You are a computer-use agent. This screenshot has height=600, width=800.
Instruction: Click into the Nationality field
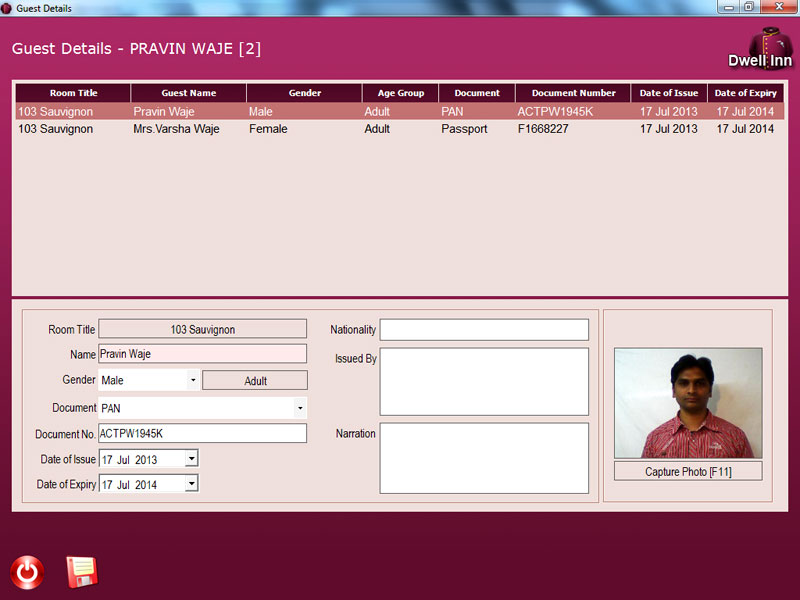coord(484,330)
